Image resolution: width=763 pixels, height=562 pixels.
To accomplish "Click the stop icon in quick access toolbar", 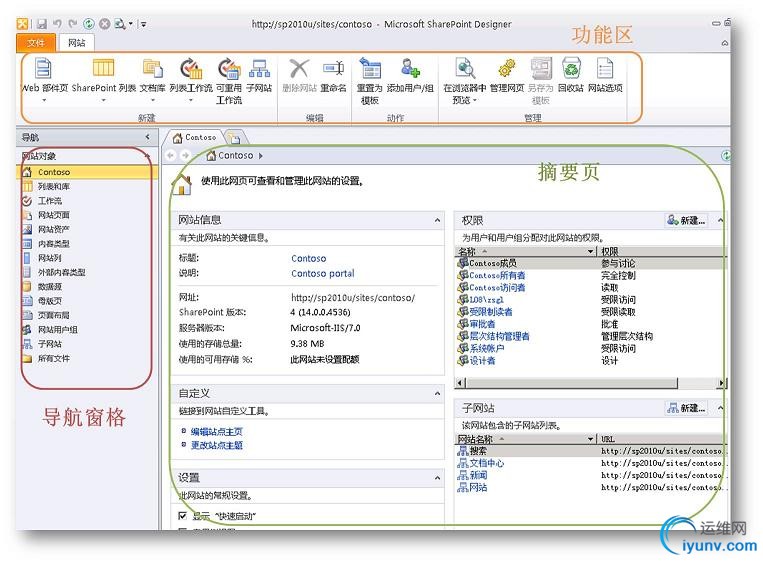I will 104,23.
